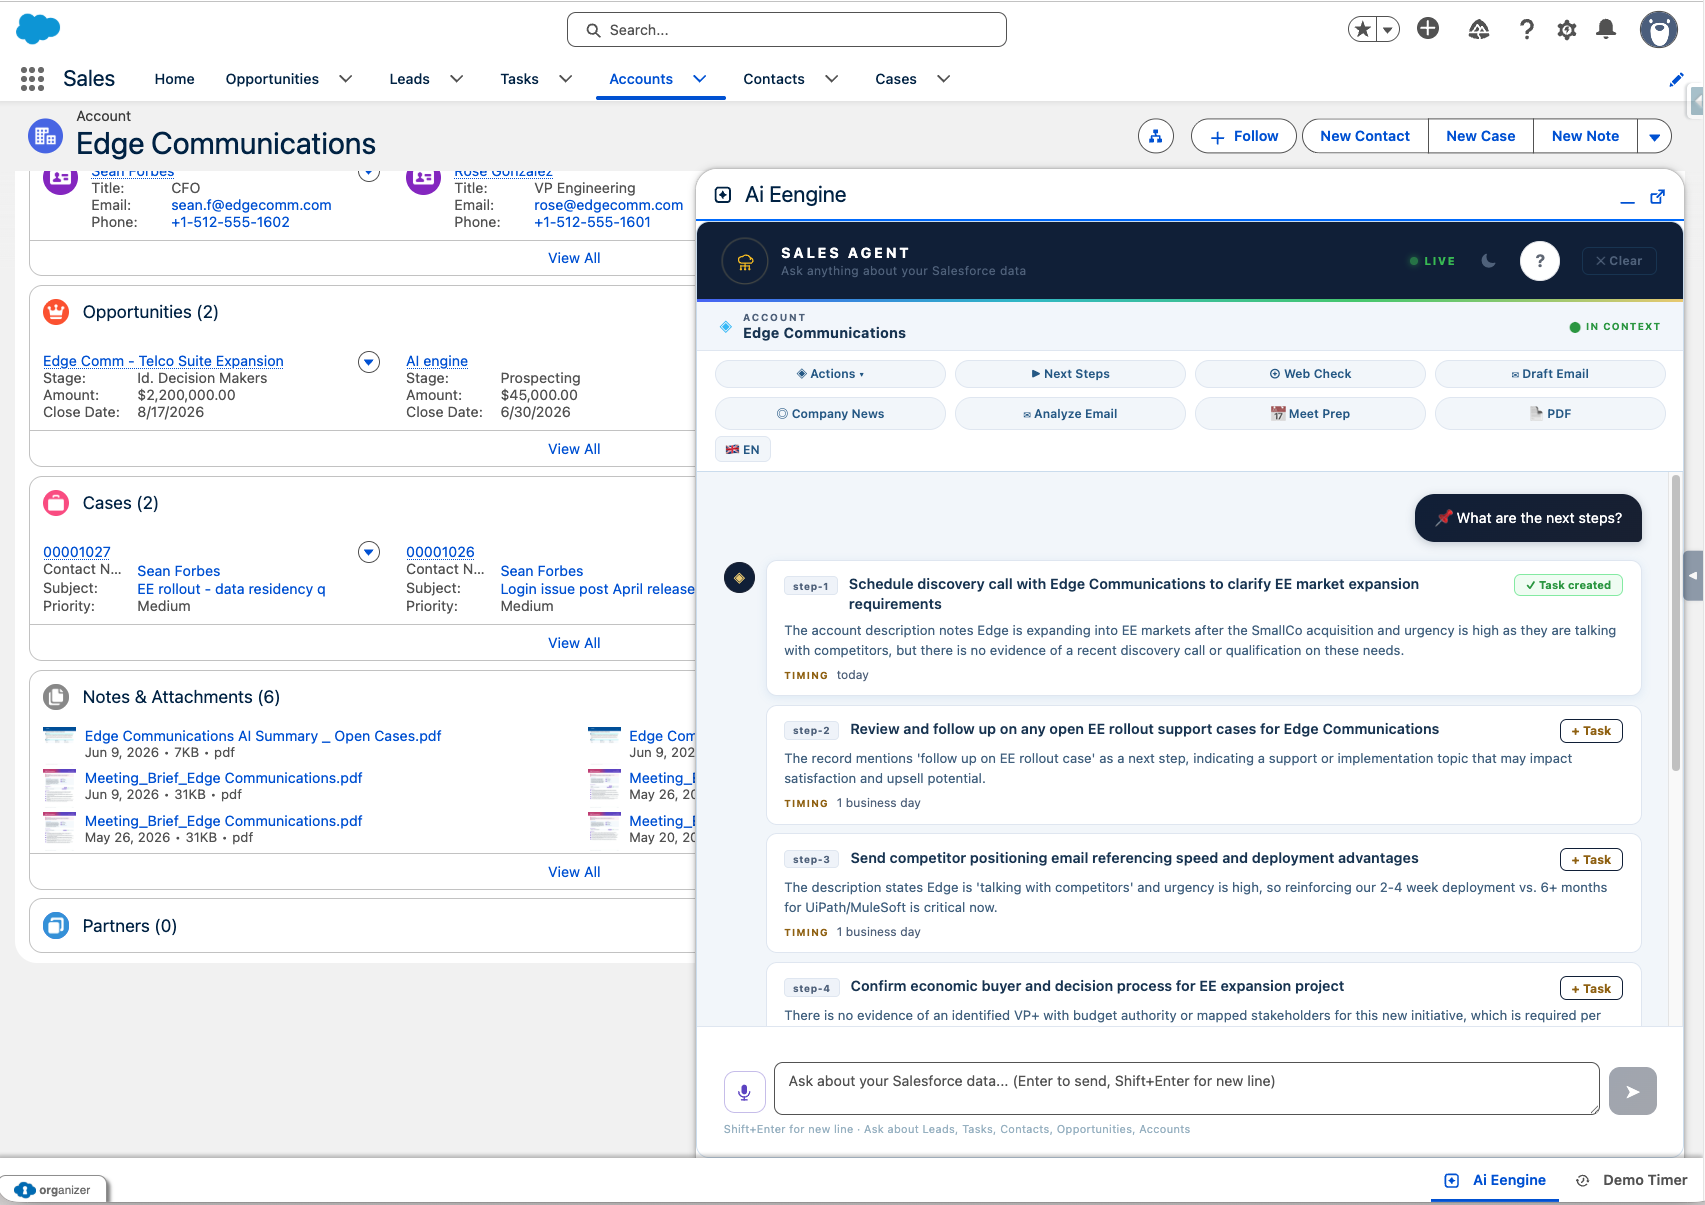Open actions menu for case 00001027
The height and width of the screenshot is (1205, 1705).
point(369,552)
